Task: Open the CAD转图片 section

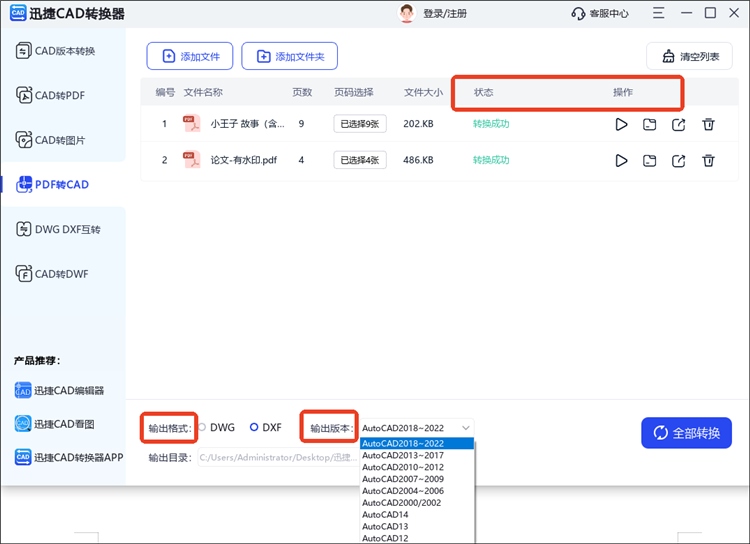Action: click(51, 140)
